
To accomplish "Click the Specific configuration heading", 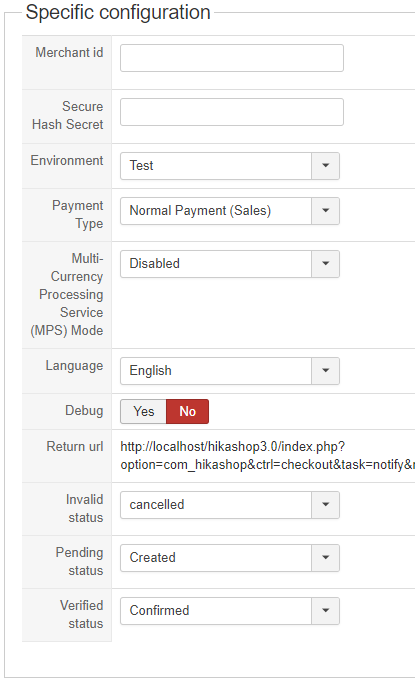I will point(118,12).
